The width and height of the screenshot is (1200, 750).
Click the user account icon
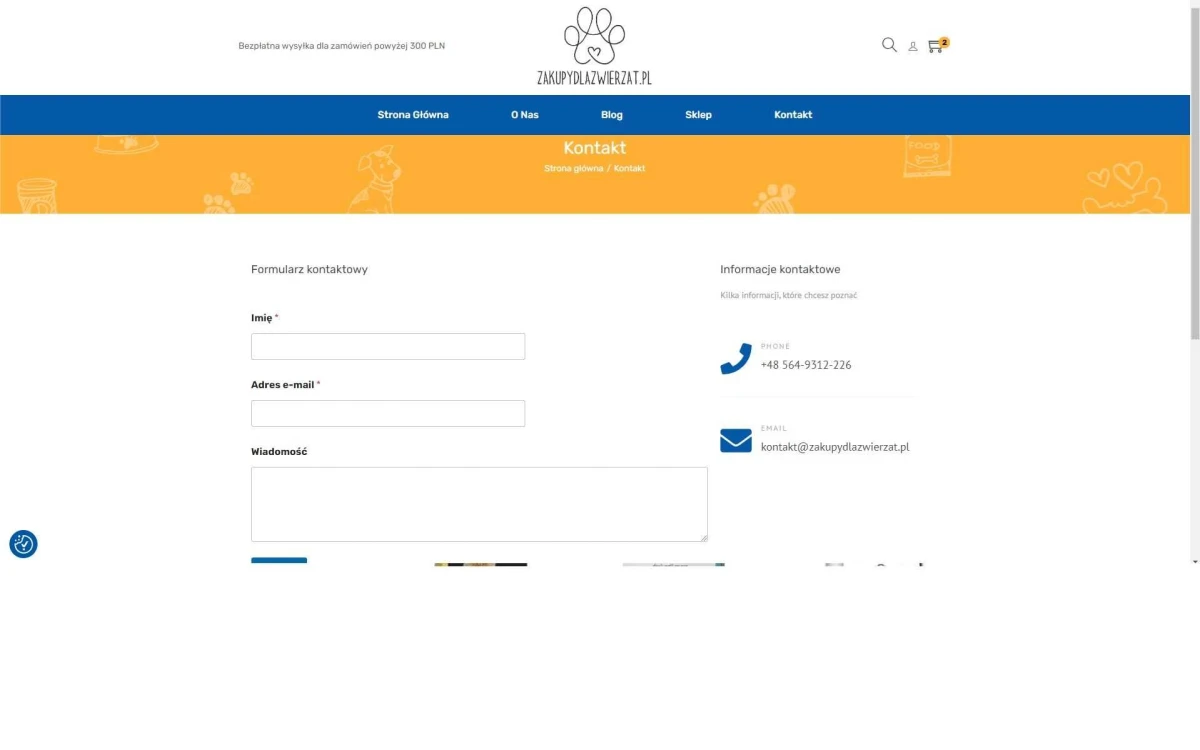point(913,47)
